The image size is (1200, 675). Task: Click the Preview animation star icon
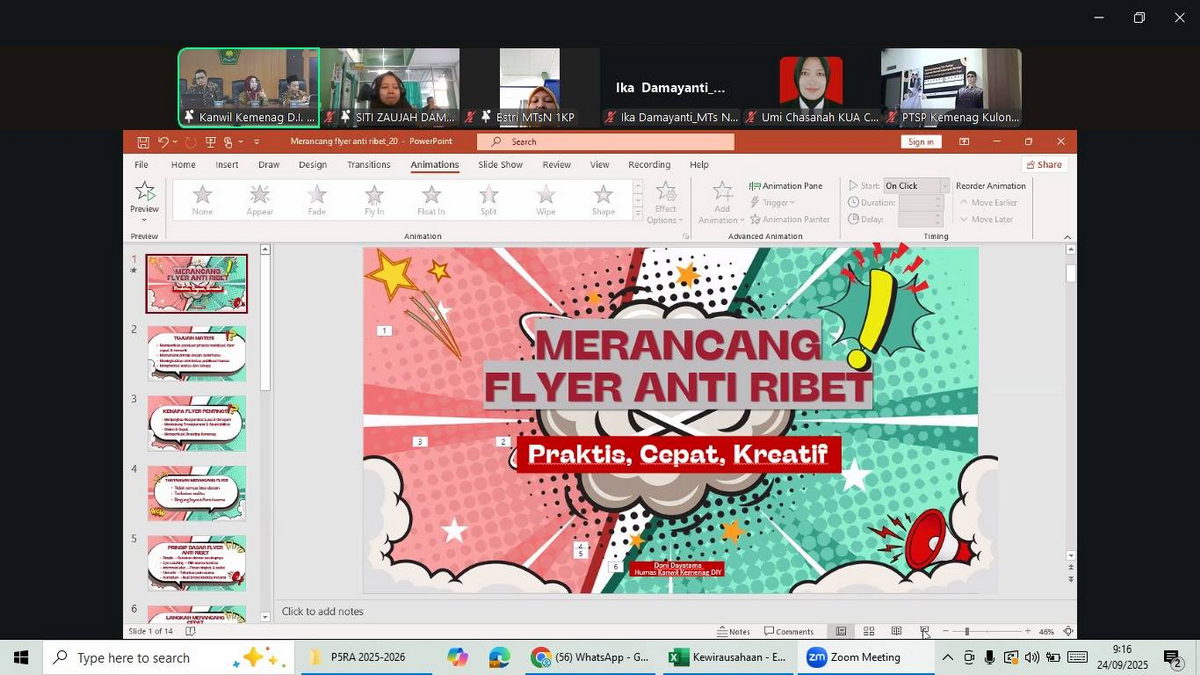[144, 193]
